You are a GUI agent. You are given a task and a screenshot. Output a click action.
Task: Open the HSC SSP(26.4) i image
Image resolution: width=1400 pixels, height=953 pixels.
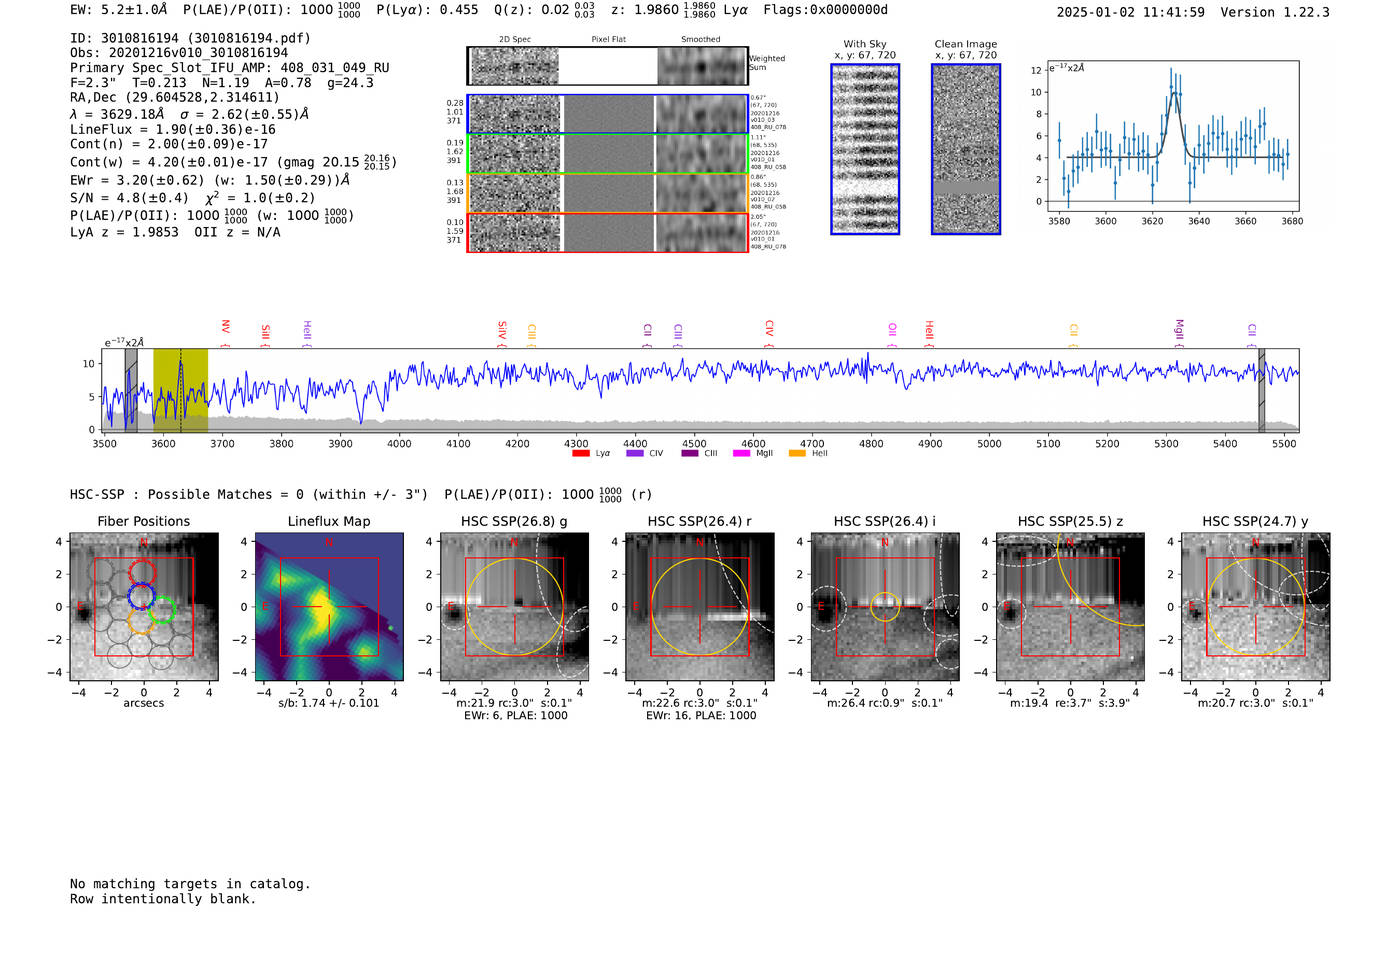(885, 607)
